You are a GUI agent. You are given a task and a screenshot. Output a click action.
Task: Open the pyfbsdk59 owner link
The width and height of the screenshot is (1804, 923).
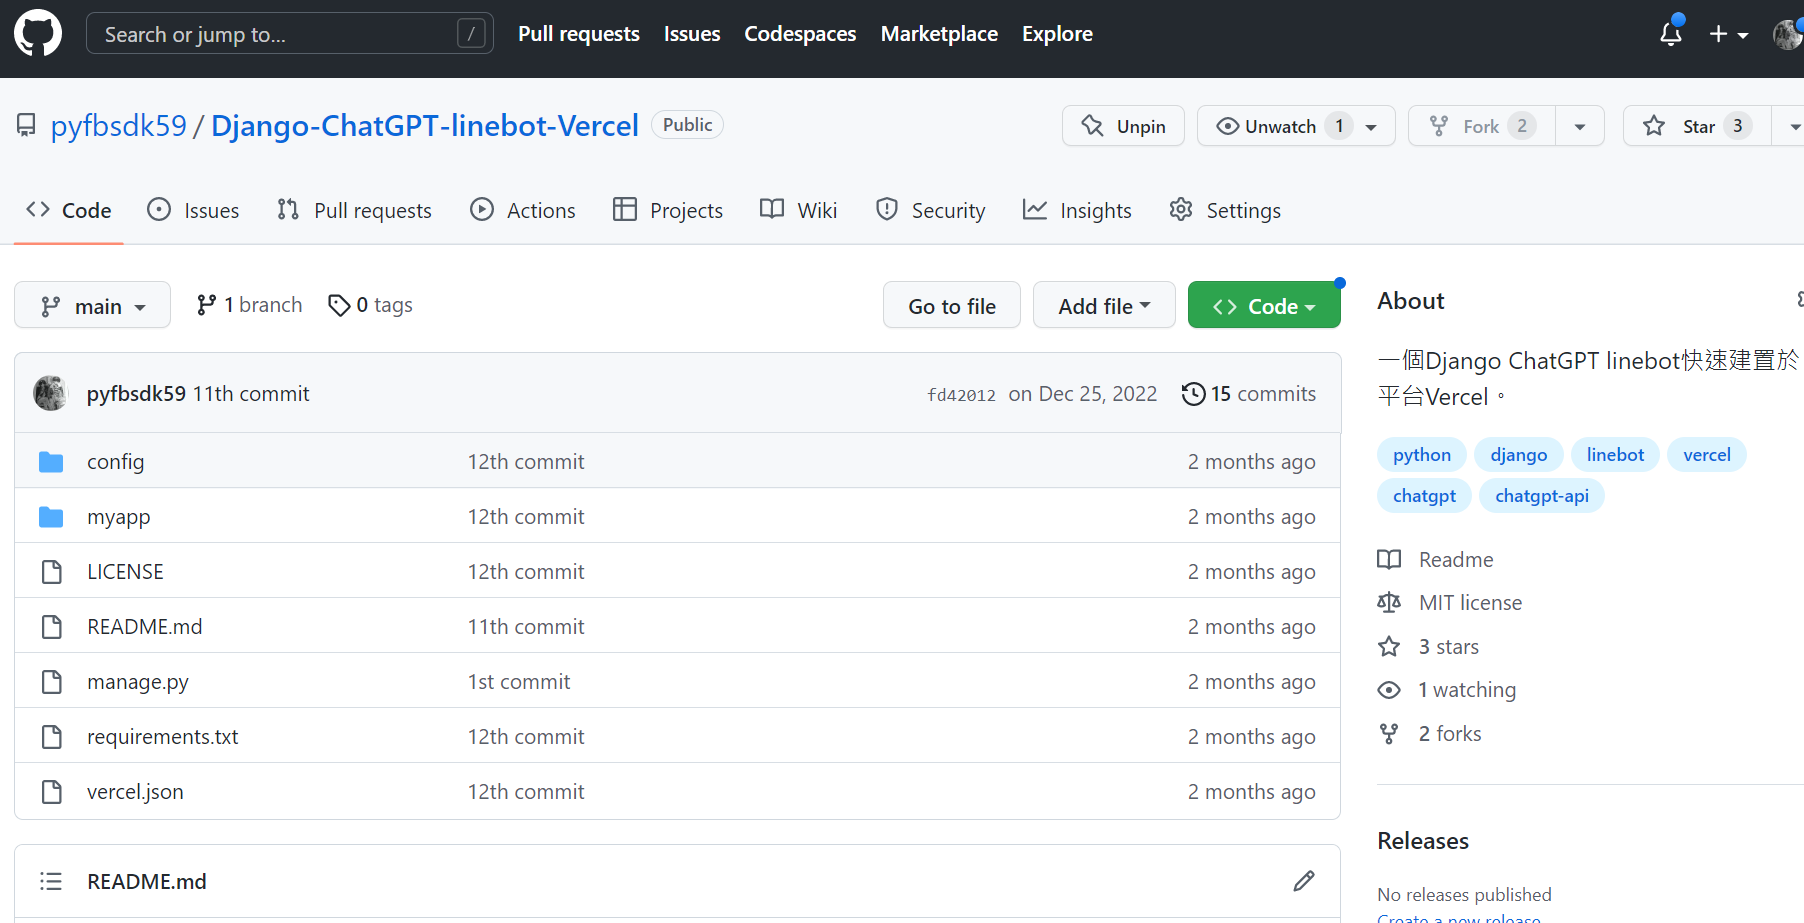[119, 126]
